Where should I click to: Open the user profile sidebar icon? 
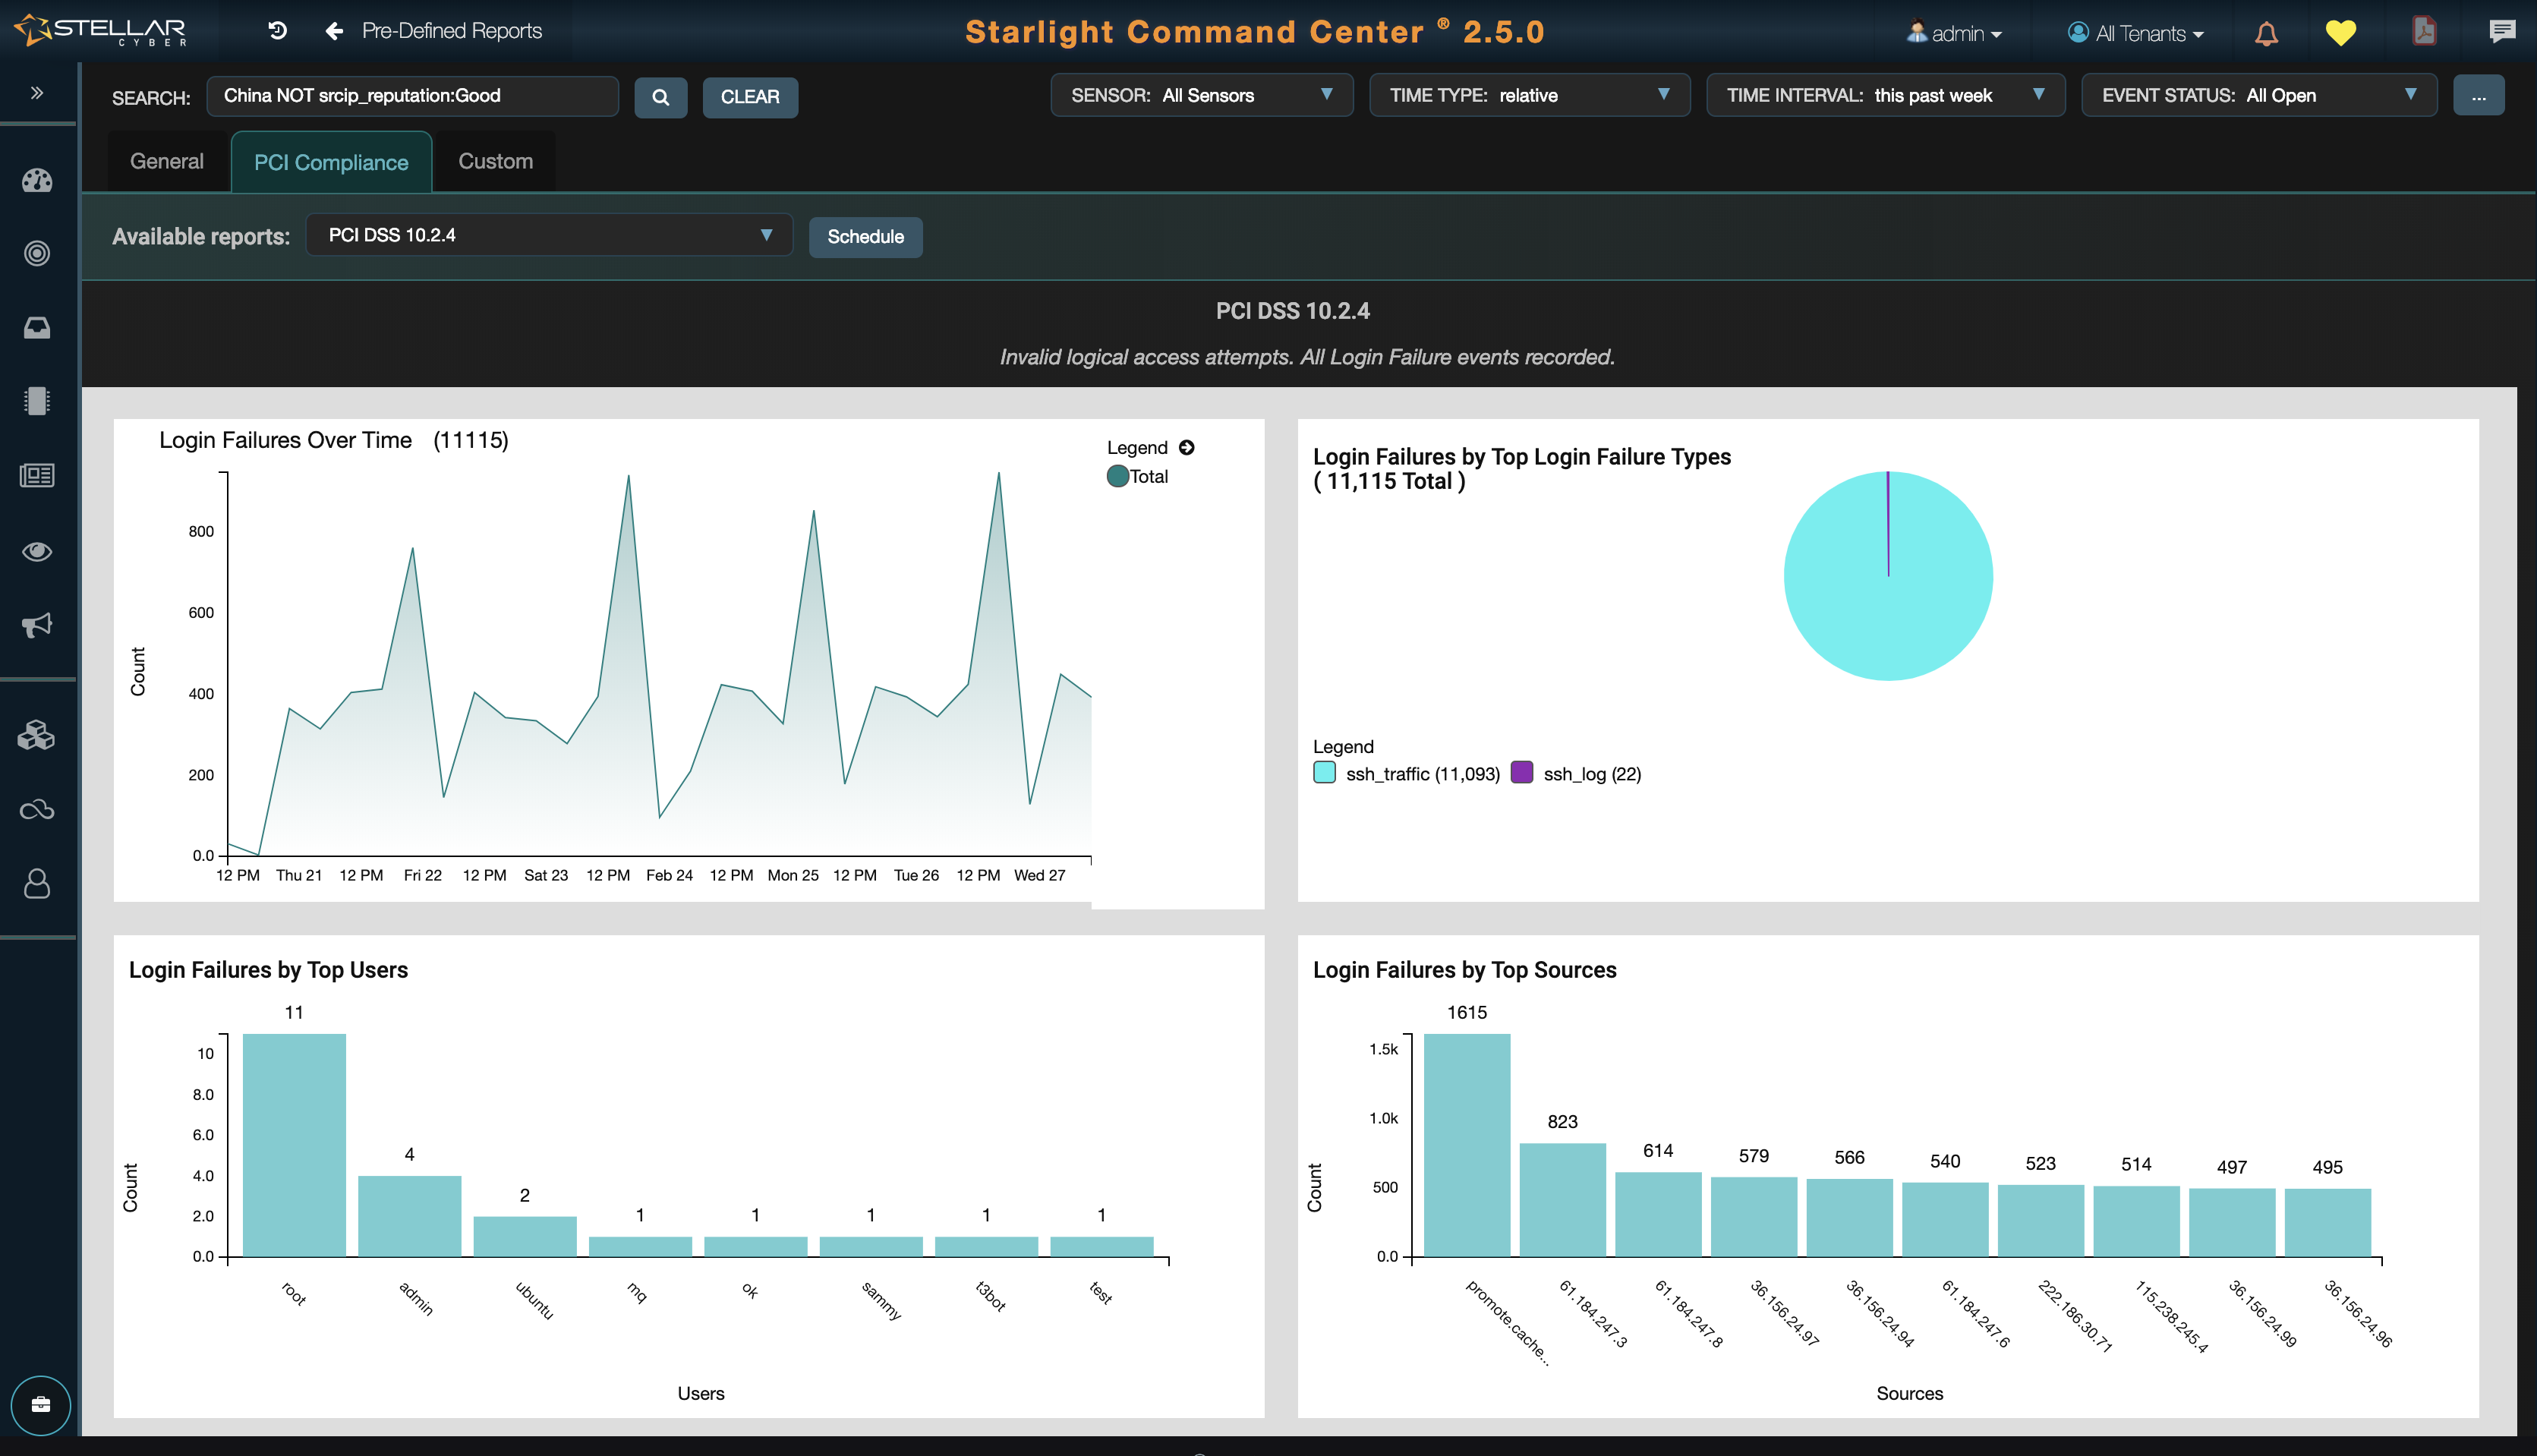point(37,883)
